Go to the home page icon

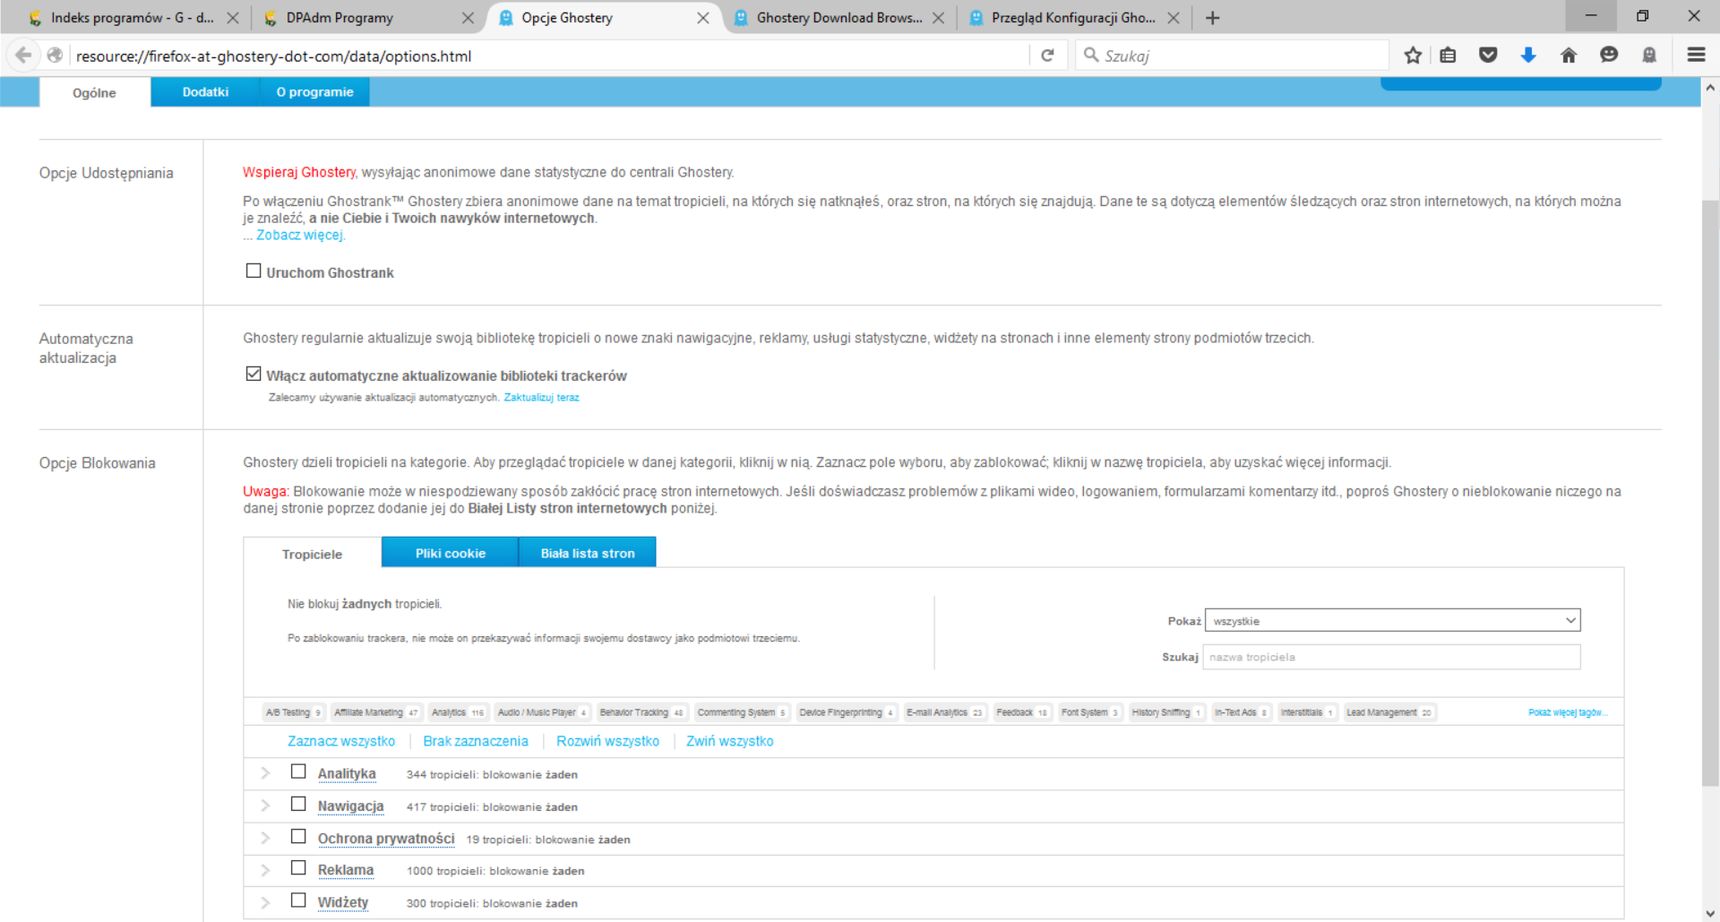point(1568,55)
